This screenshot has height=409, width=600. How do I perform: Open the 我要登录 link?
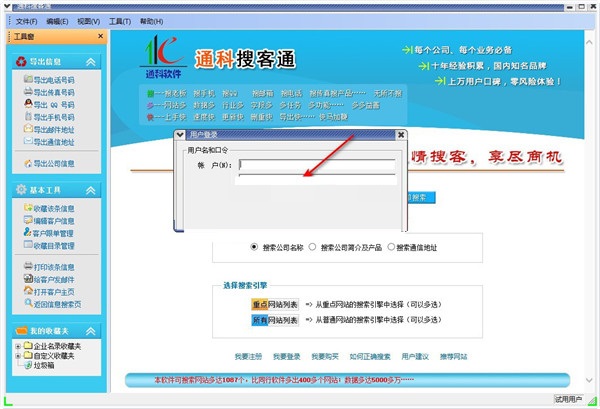click(287, 357)
